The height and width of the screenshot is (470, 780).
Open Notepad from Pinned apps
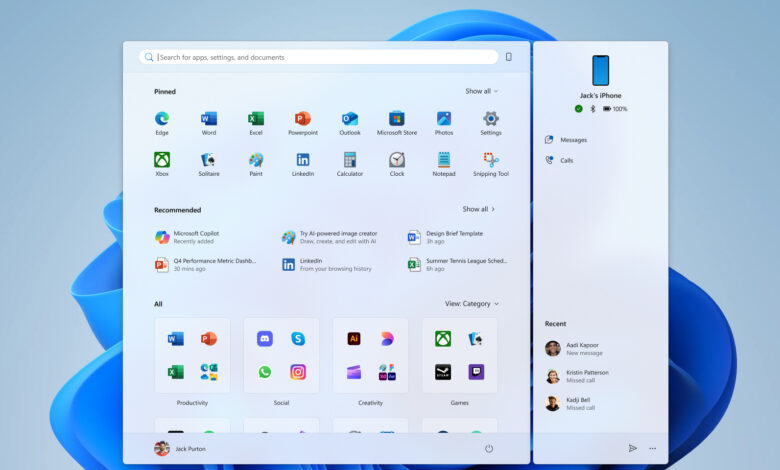tap(444, 164)
